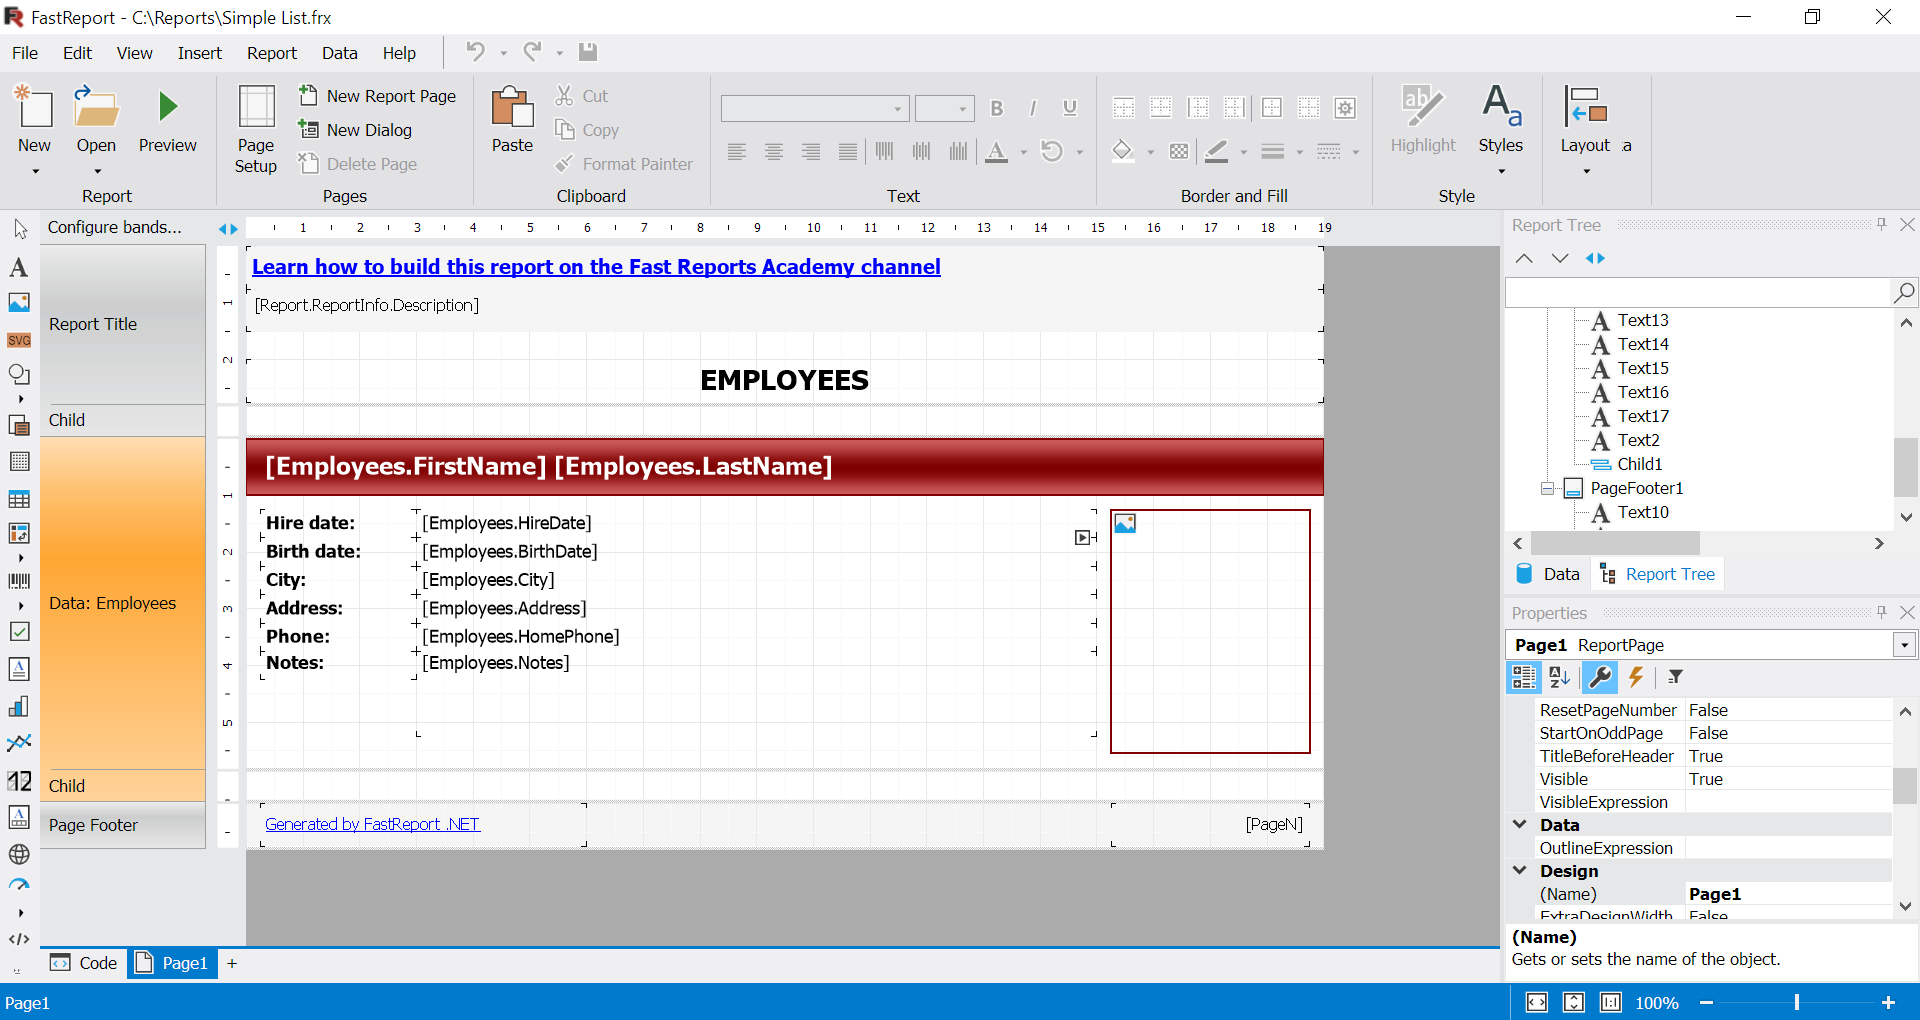
Task: Click the Events lightning bolt icon in Properties
Action: pos(1636,678)
